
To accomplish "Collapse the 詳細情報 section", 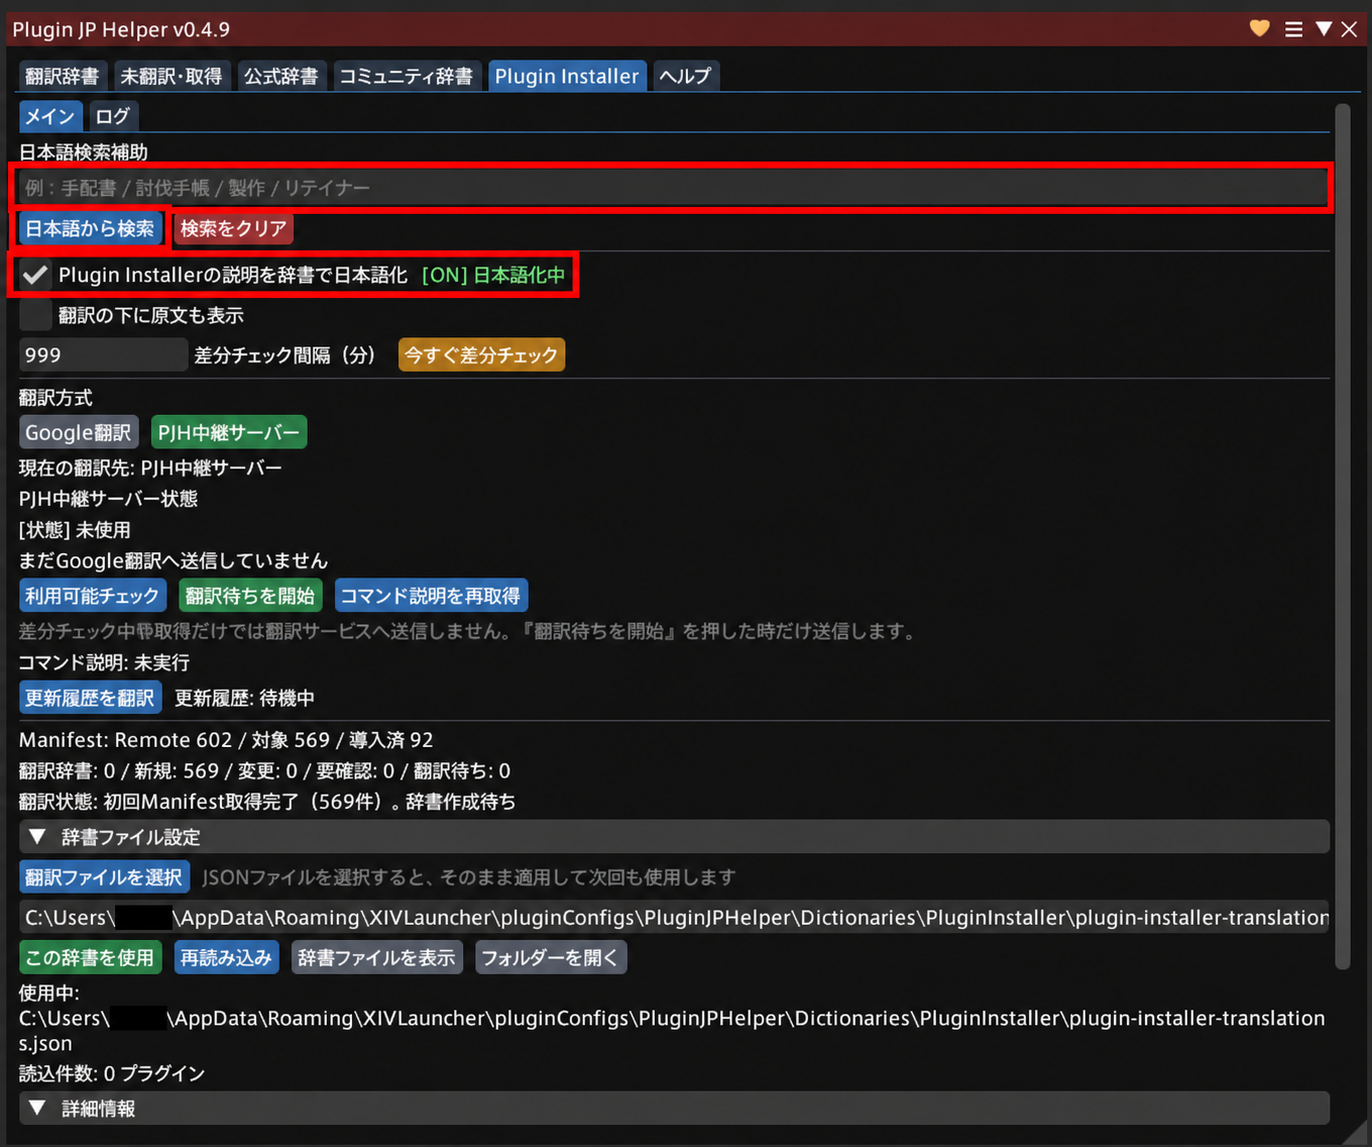I will click(675, 1108).
